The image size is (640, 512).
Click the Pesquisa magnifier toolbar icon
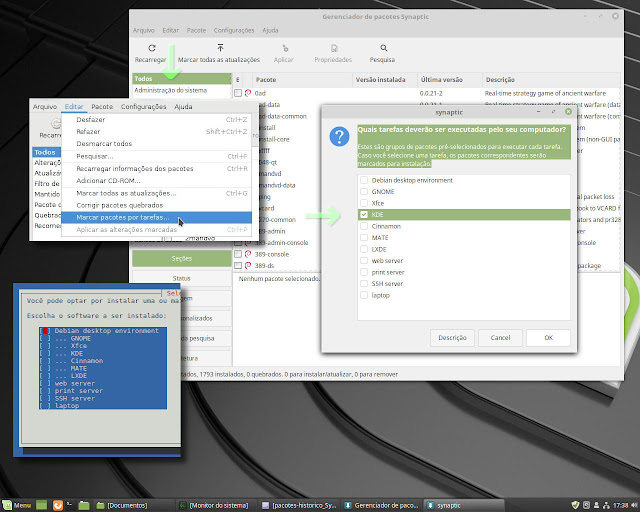tap(384, 48)
